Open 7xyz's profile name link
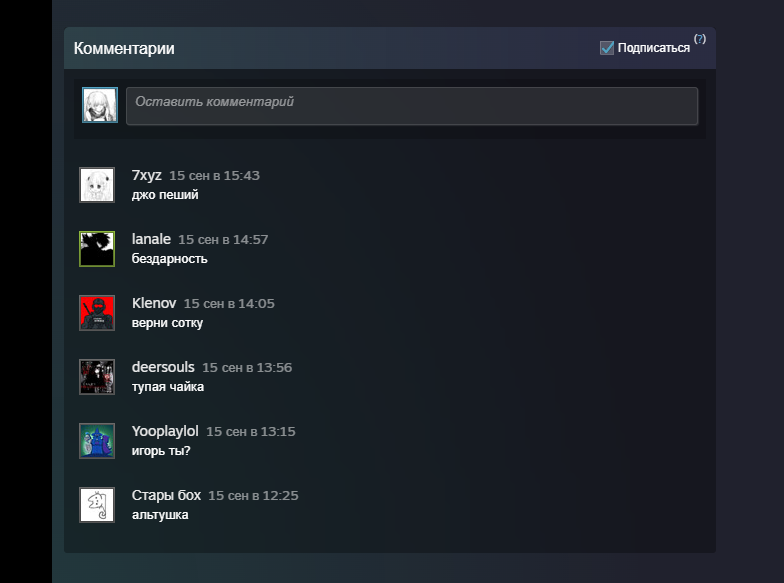Screen dimensions: 784x583 click(147, 175)
